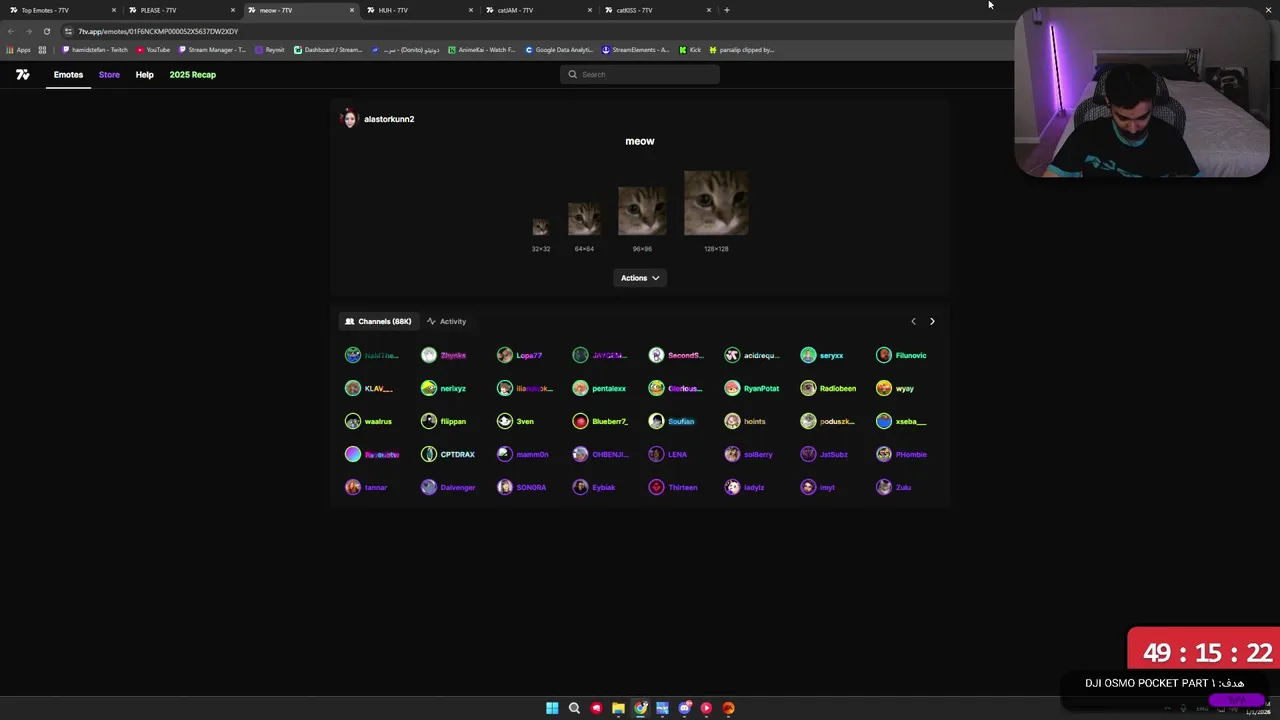Open the Kick bookmark
The height and width of the screenshot is (720, 1280).
[x=690, y=50]
